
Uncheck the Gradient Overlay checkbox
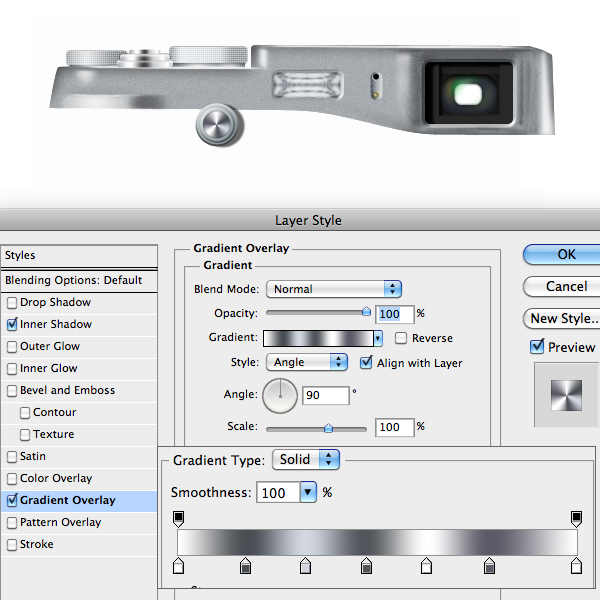(x=12, y=501)
